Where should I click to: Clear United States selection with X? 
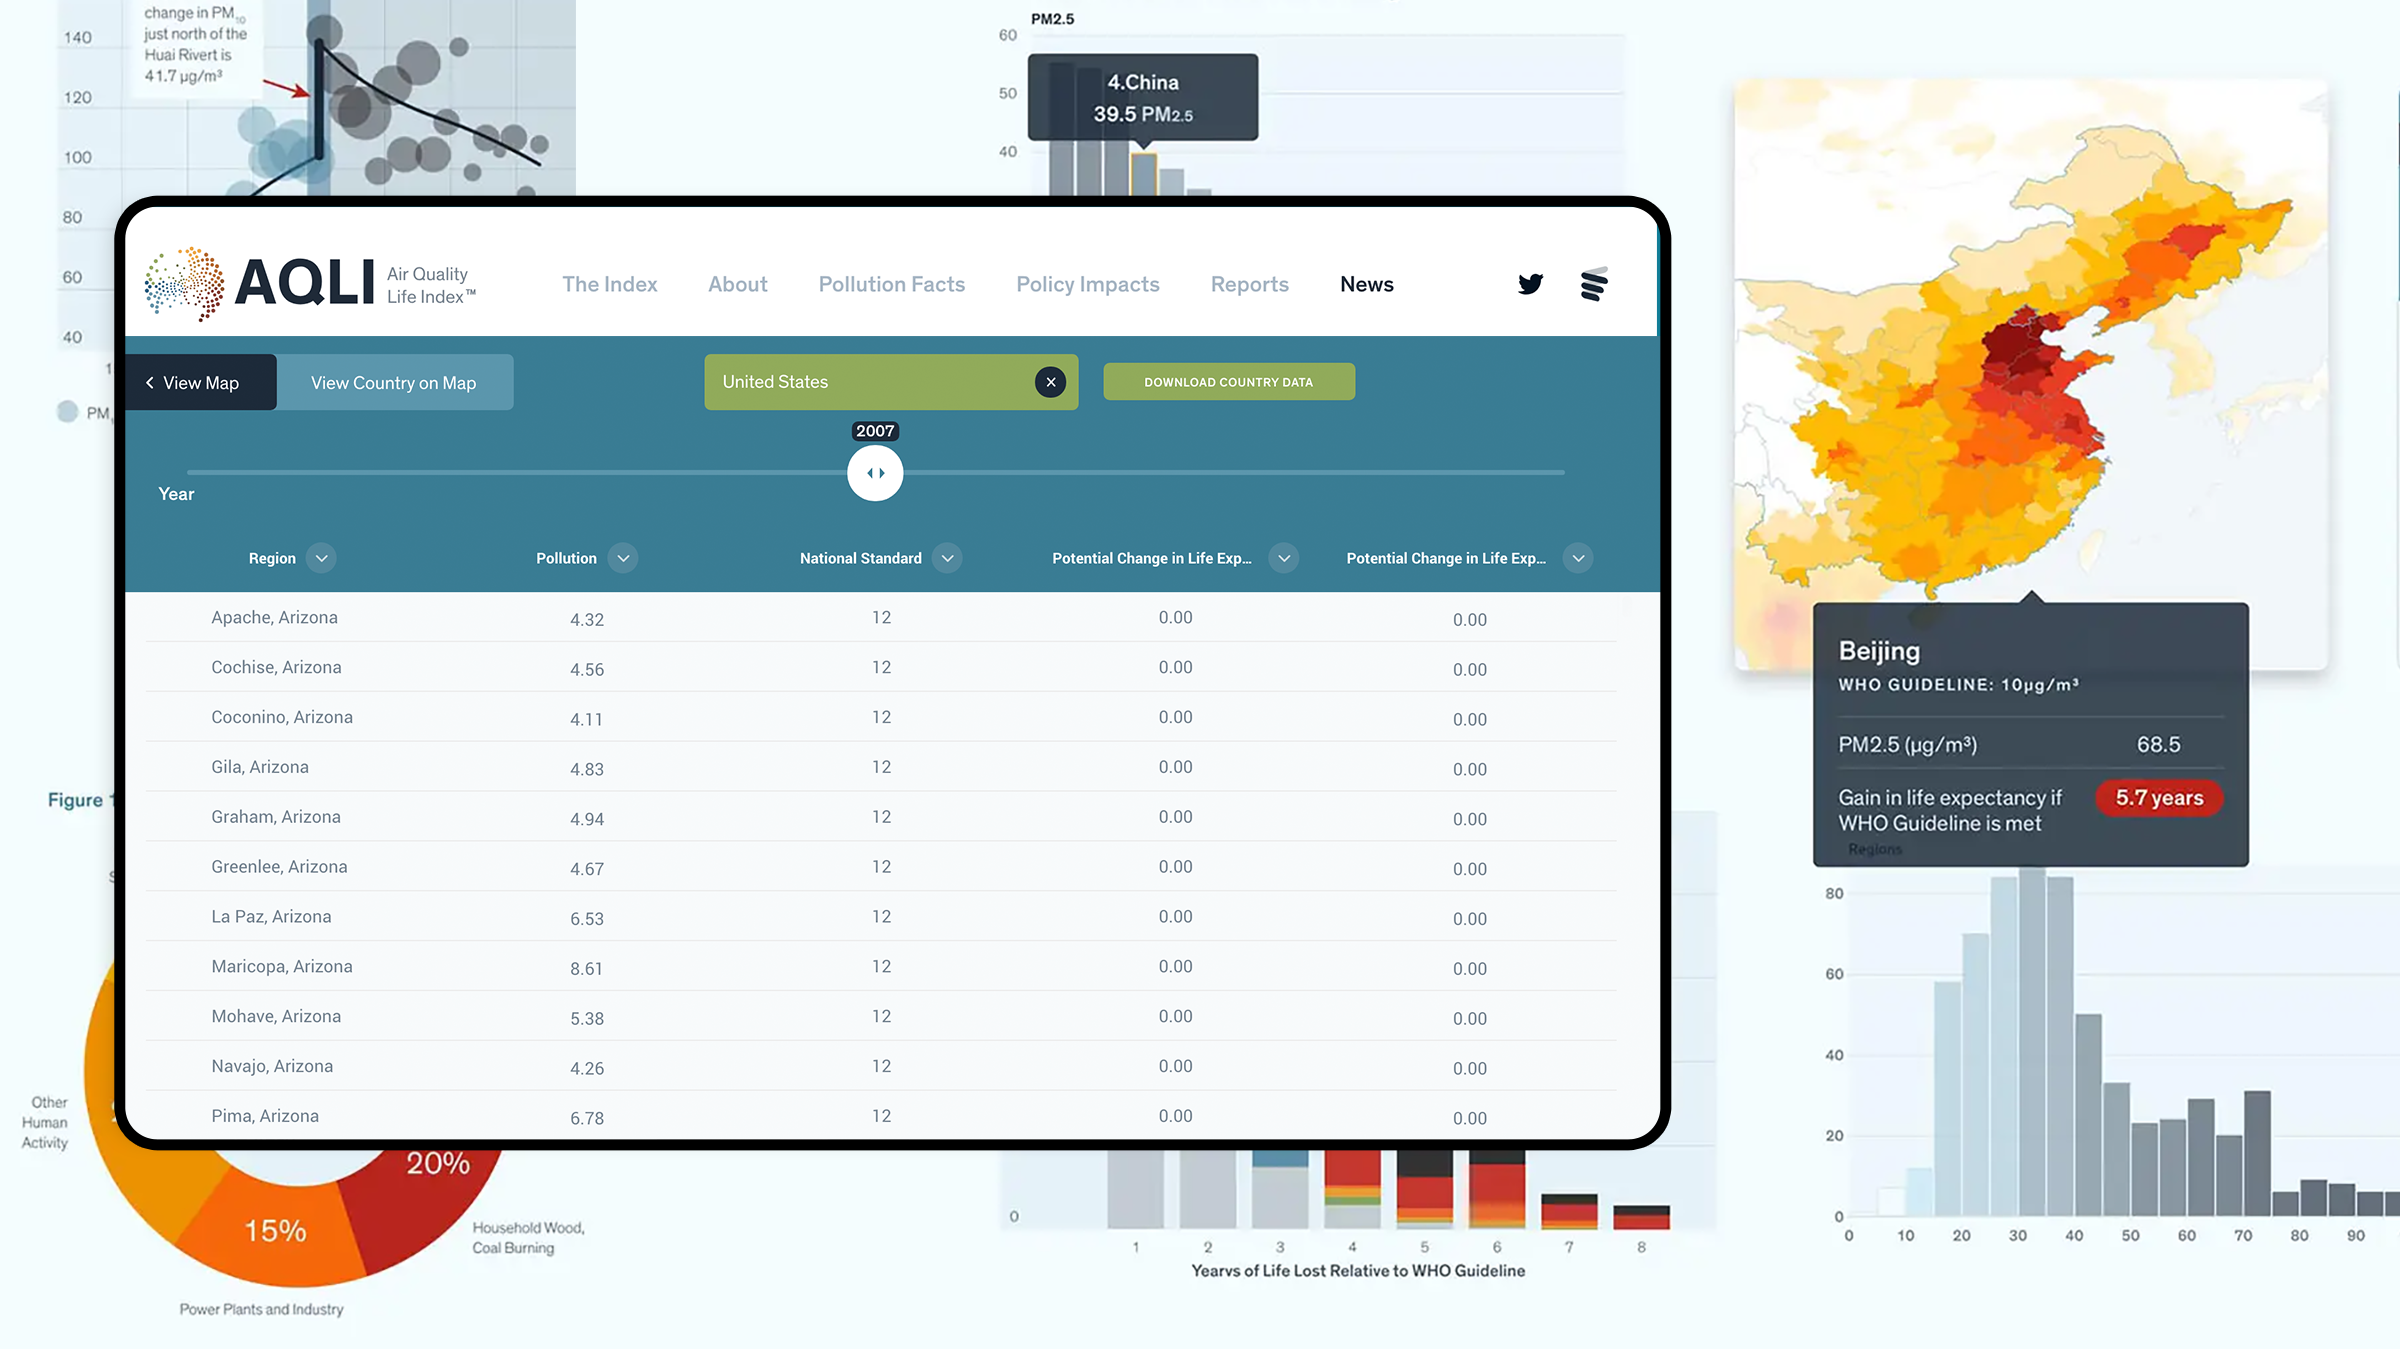click(1050, 382)
